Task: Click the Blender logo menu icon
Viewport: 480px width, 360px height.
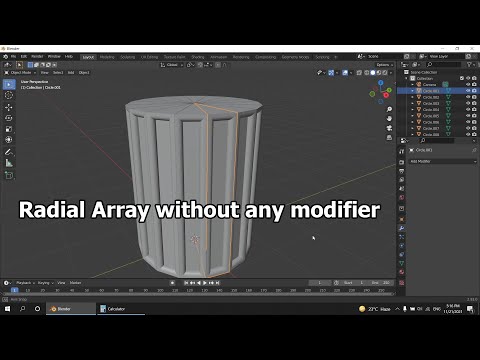Action: click(5, 57)
